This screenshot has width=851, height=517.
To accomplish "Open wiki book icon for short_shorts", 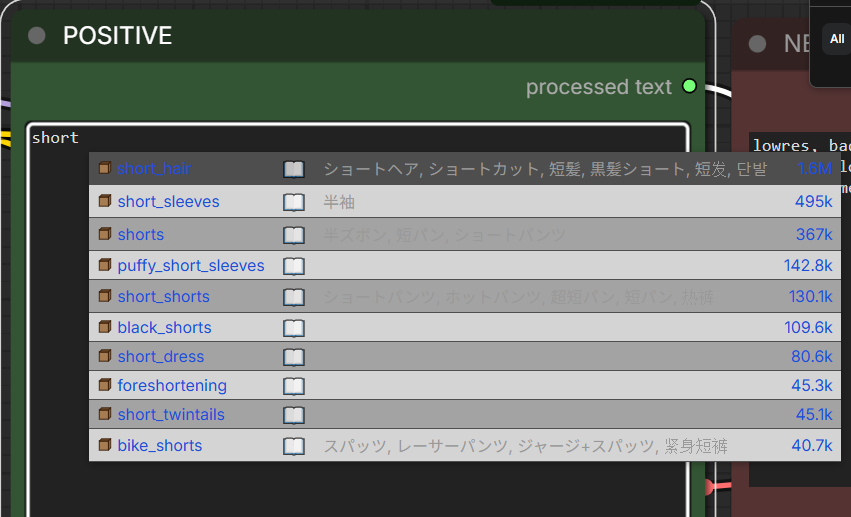I will 294,297.
